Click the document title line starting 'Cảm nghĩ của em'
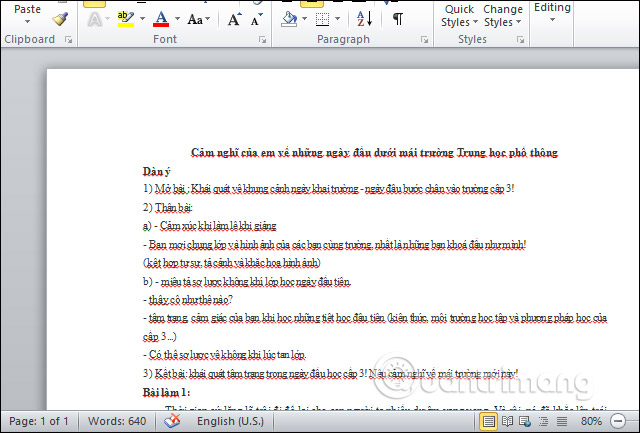Image resolution: width=640 pixels, height=433 pixels. (x=374, y=153)
